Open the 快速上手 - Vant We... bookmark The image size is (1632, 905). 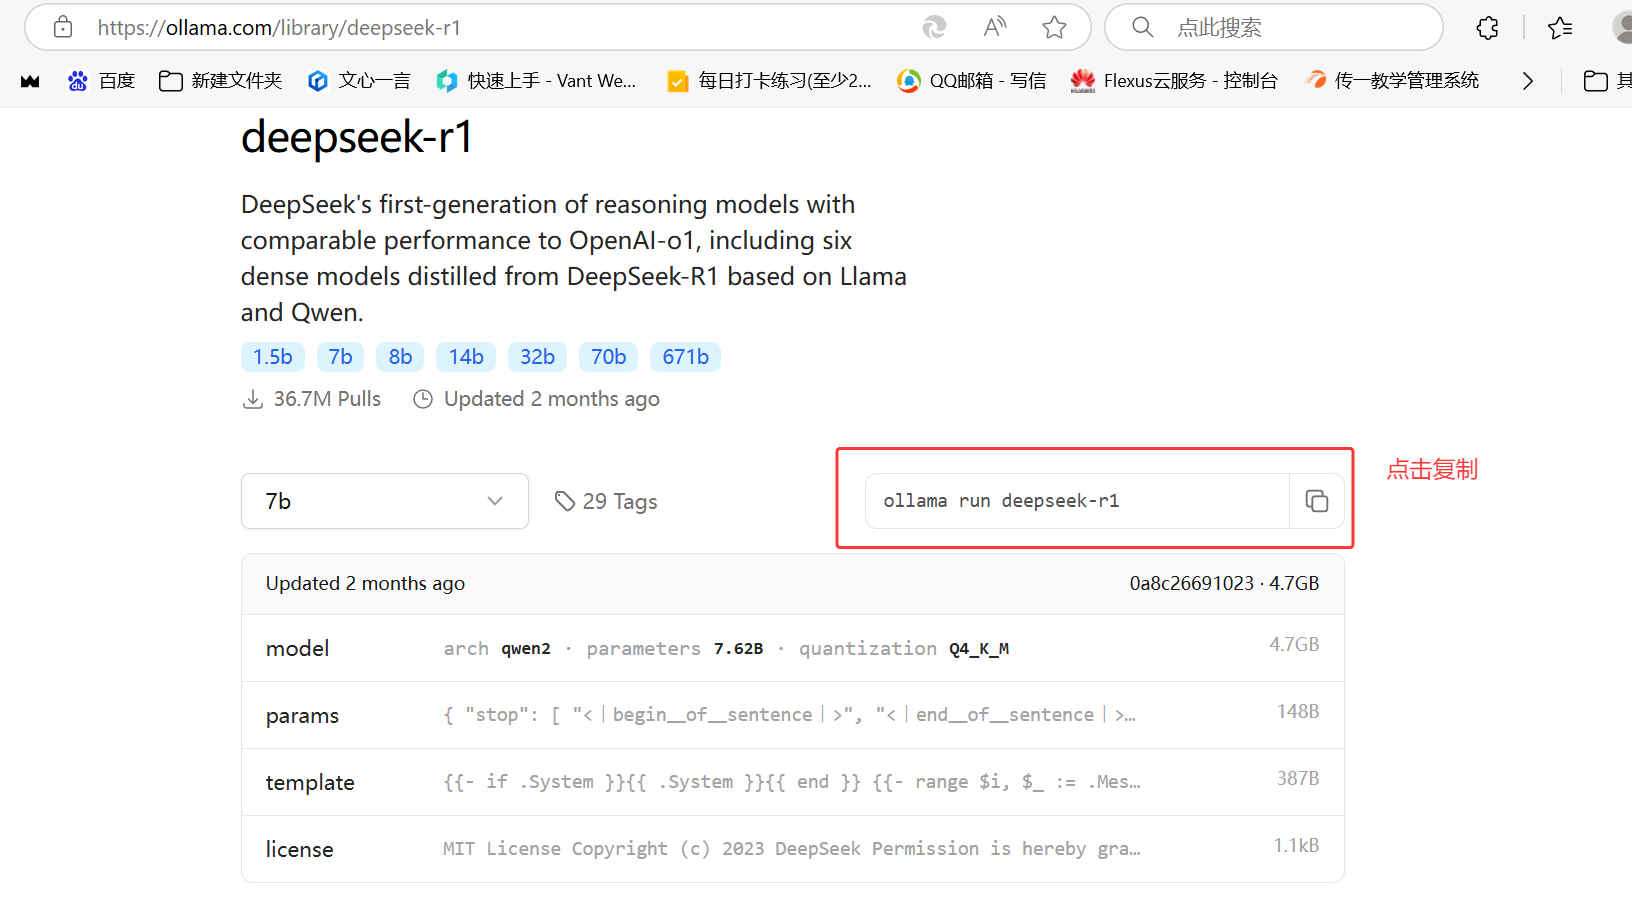tap(536, 81)
